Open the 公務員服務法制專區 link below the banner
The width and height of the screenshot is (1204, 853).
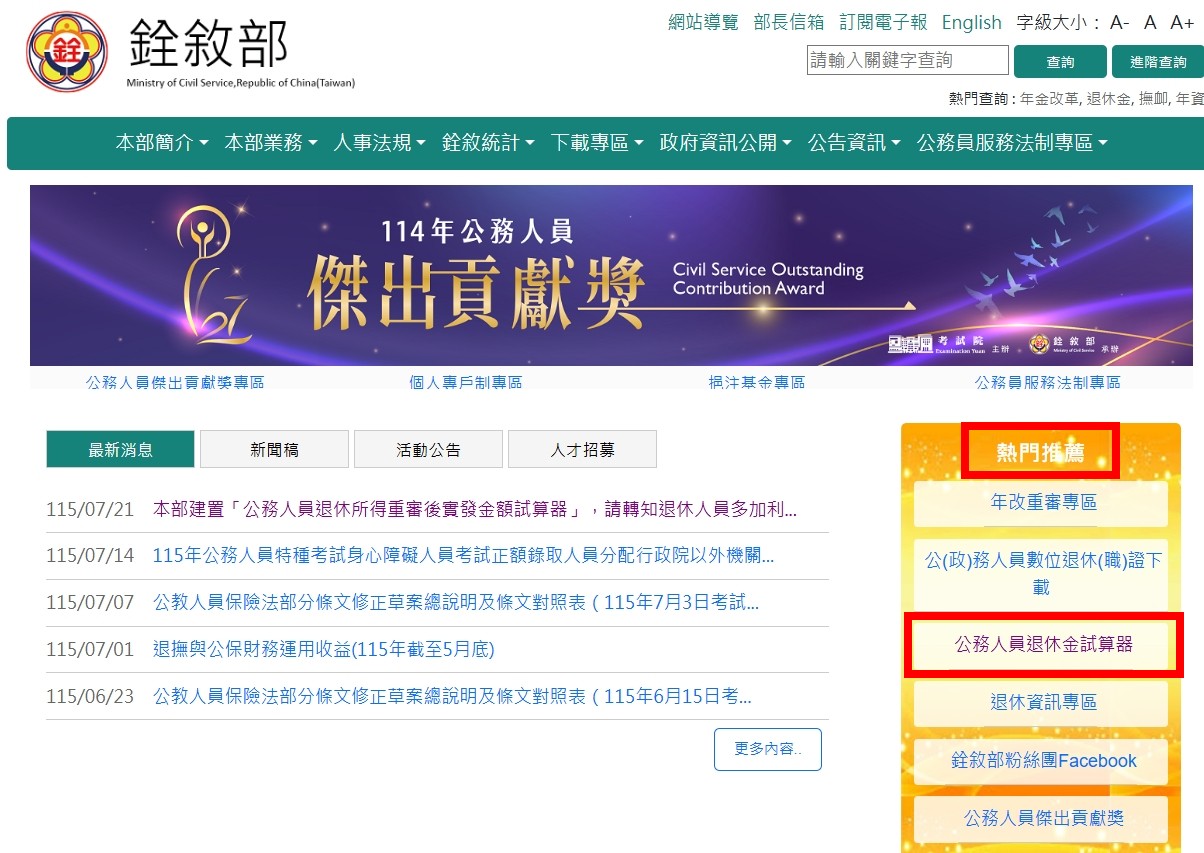tap(1048, 382)
